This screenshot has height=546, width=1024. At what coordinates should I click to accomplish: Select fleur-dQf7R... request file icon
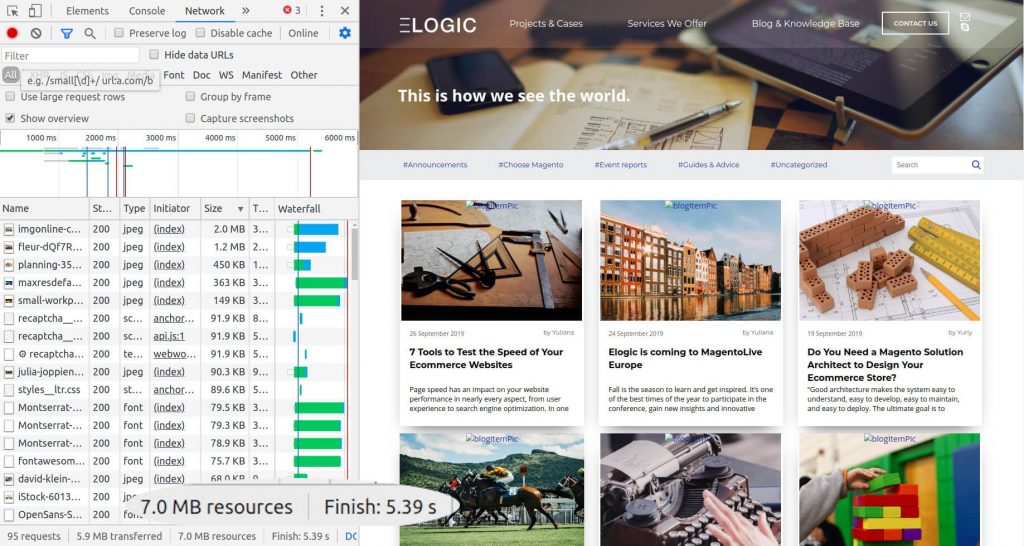[x=8, y=247]
